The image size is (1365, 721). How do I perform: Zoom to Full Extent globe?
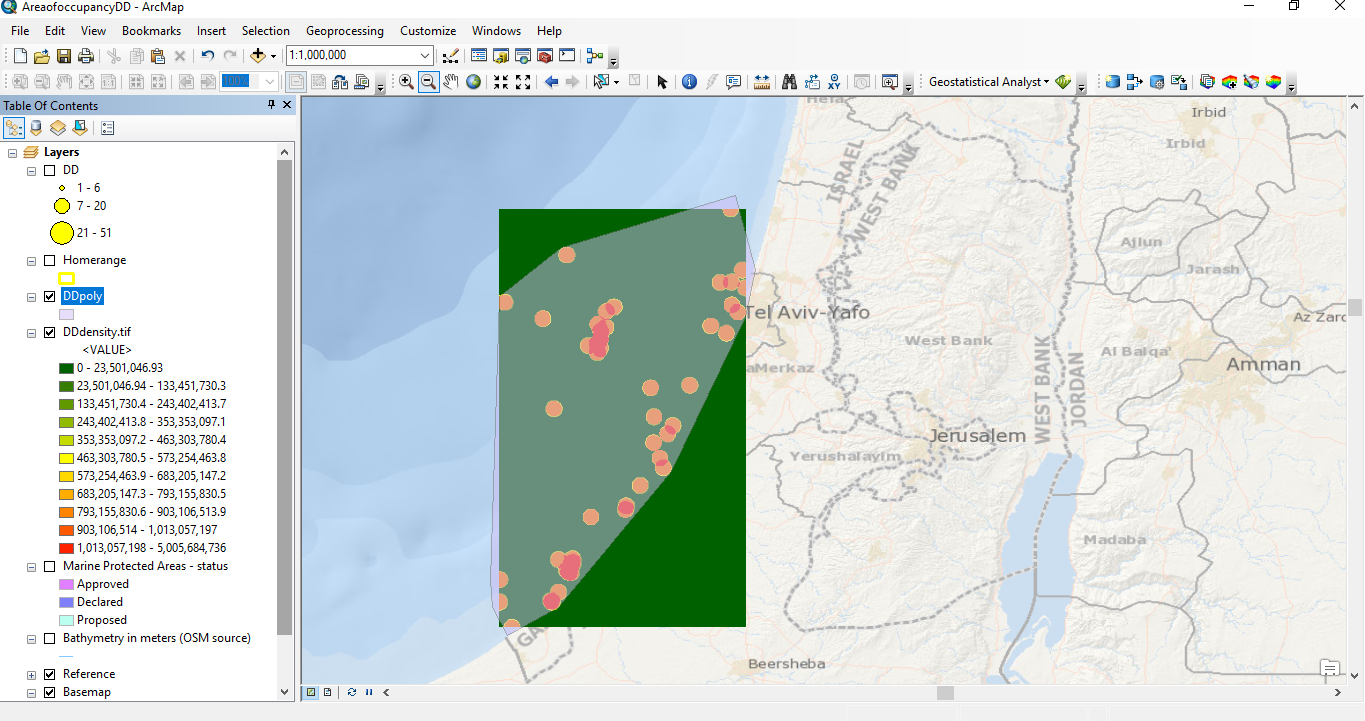(x=473, y=82)
